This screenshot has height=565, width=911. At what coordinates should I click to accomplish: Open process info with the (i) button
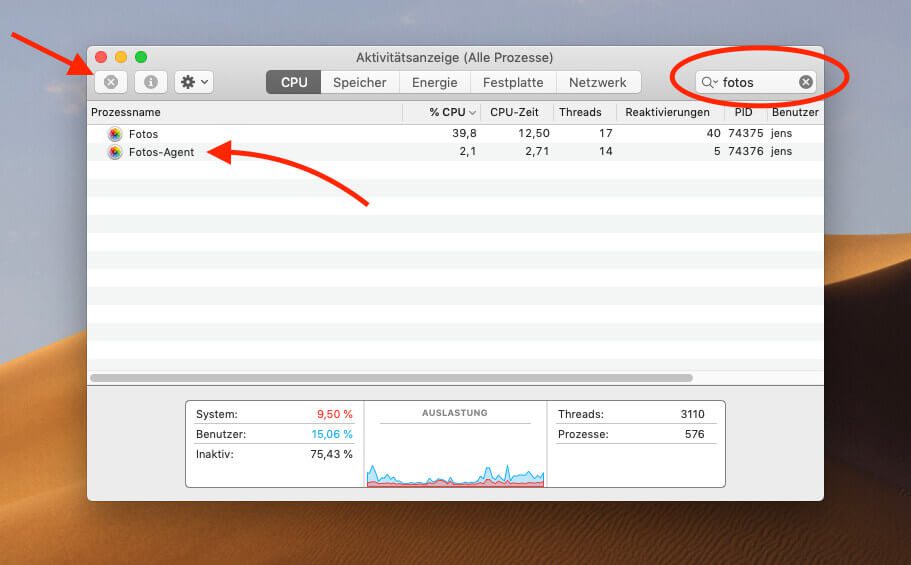[x=151, y=82]
